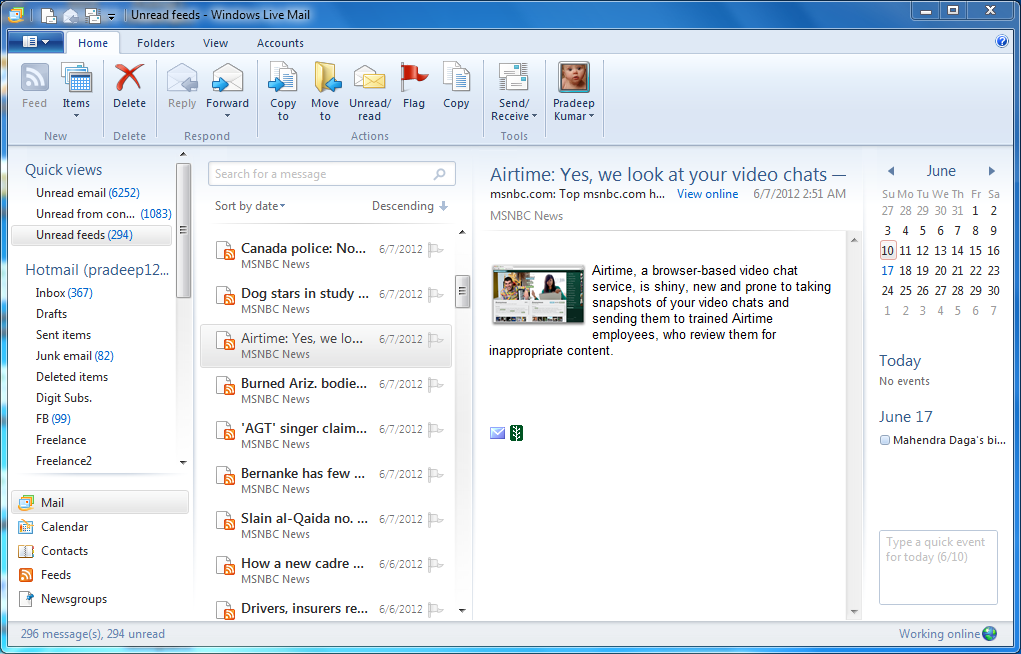This screenshot has width=1021, height=654.
Task: Click the green share icon in article
Action: (x=516, y=433)
